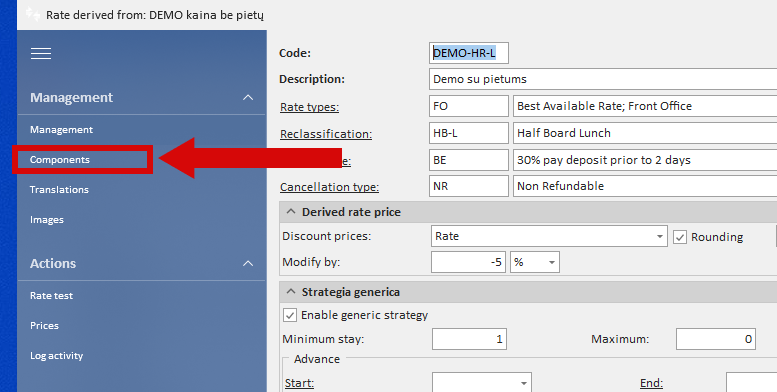Open Management sidebar item
The image size is (777, 392).
point(61,130)
